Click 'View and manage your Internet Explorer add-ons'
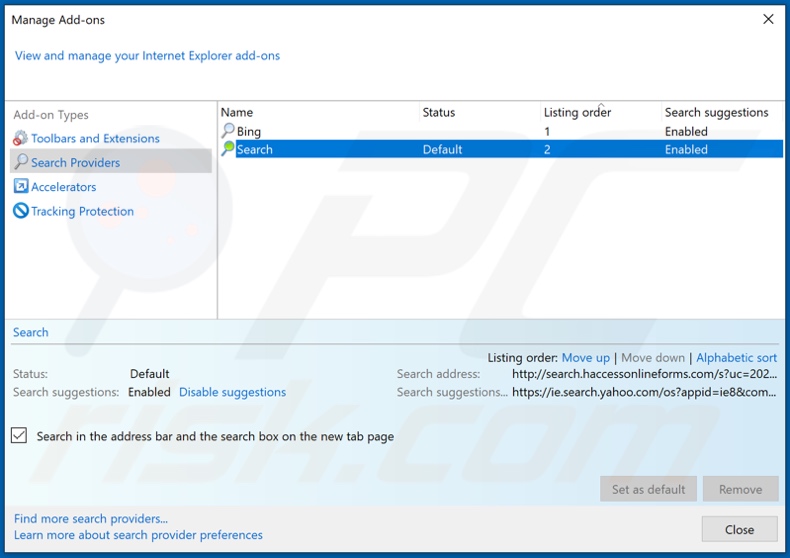Viewport: 790px width, 558px height. point(147,56)
